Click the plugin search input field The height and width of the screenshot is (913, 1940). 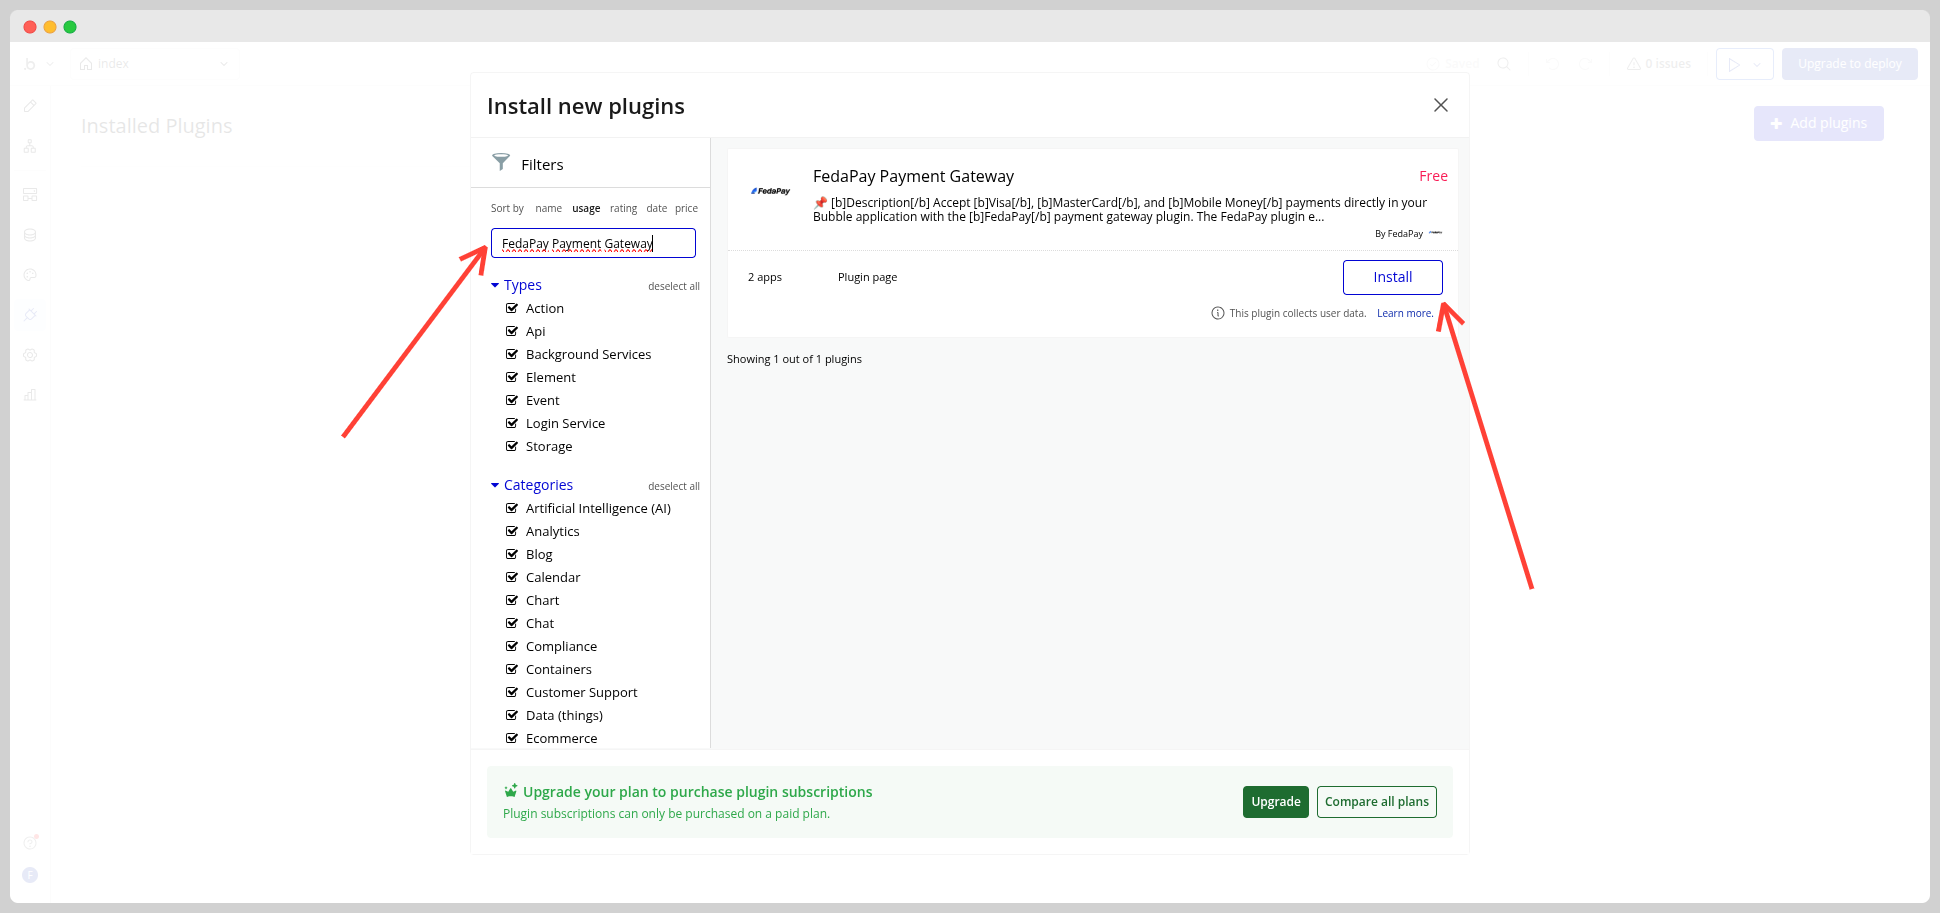point(593,243)
